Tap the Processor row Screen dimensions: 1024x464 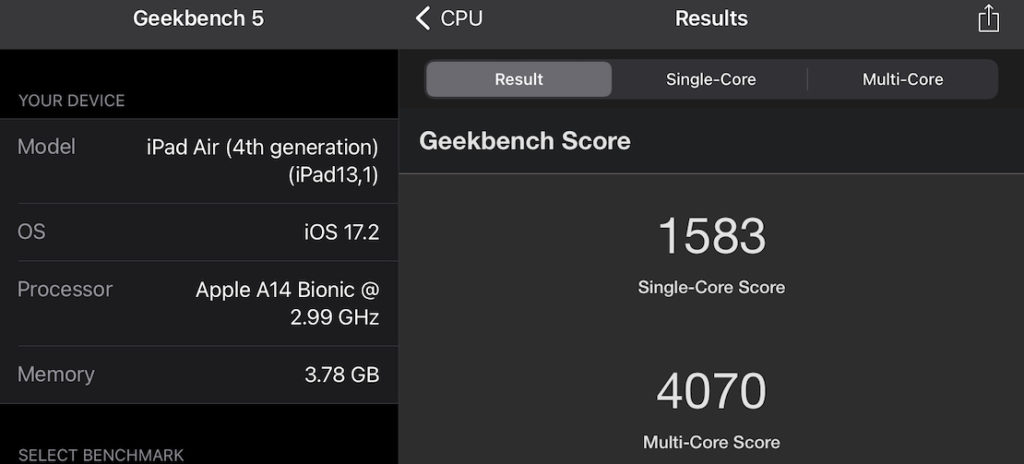(x=198, y=303)
